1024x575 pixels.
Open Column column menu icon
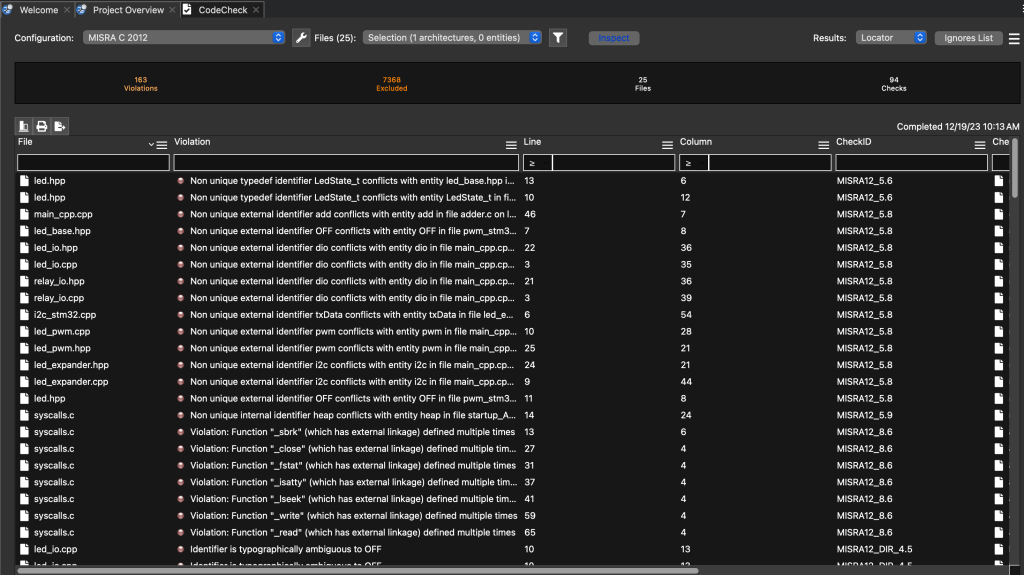coord(823,145)
